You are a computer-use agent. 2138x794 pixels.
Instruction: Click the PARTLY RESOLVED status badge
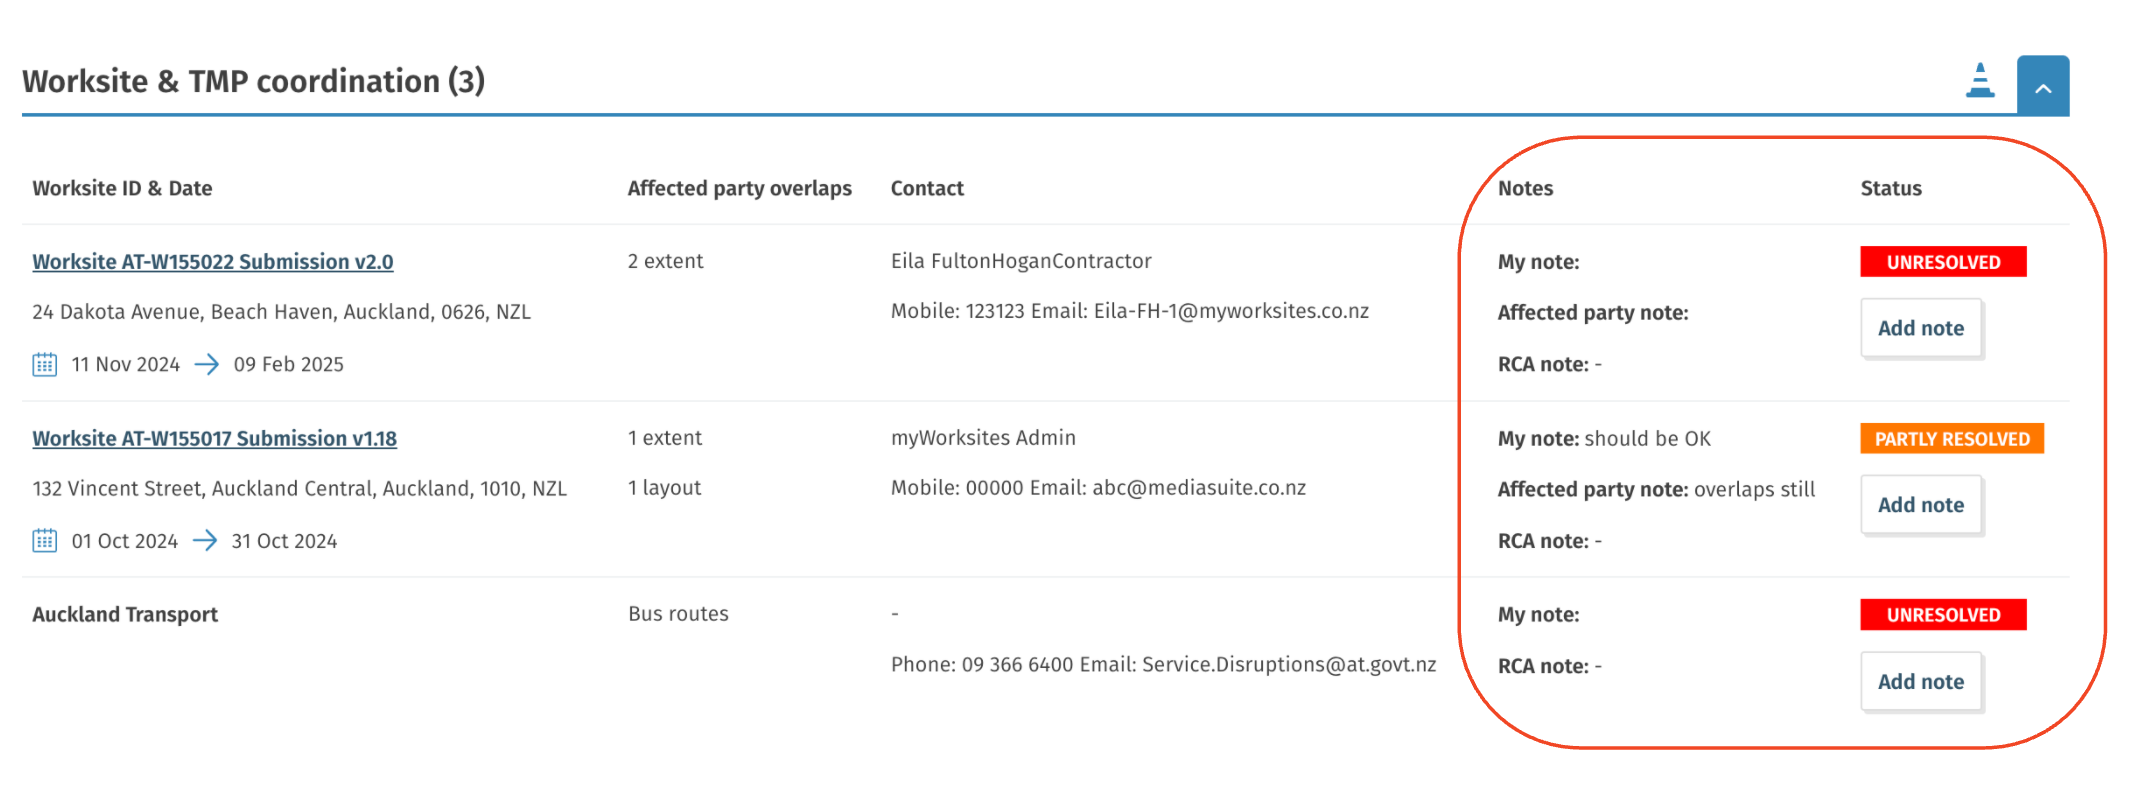click(1952, 439)
